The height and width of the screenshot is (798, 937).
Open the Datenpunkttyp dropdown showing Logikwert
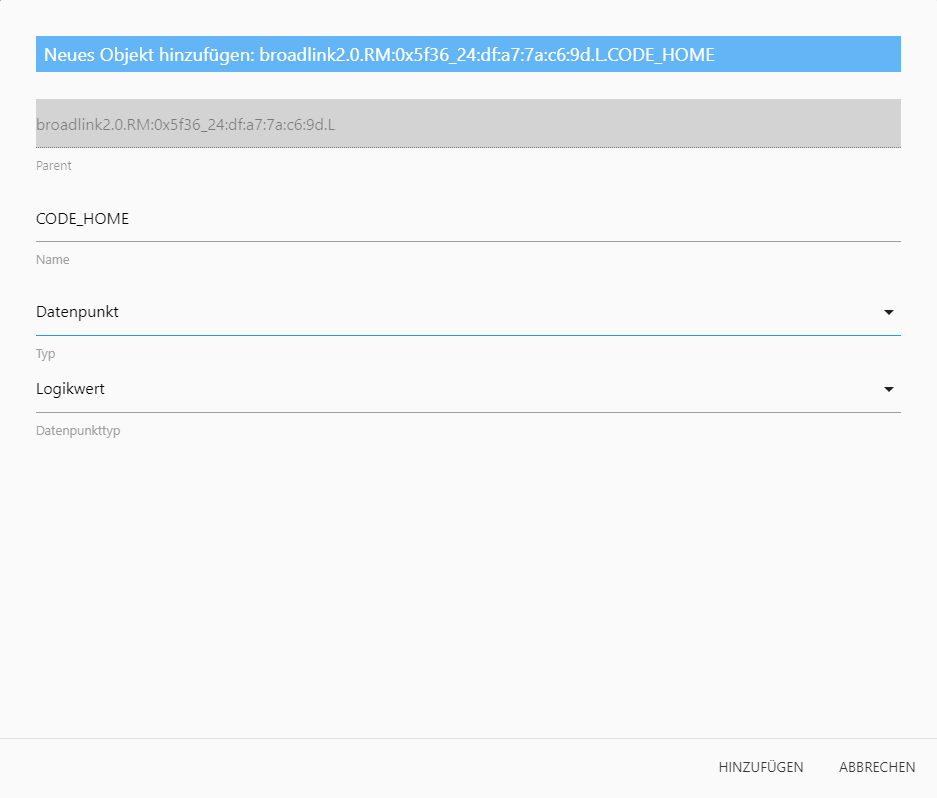click(468, 389)
